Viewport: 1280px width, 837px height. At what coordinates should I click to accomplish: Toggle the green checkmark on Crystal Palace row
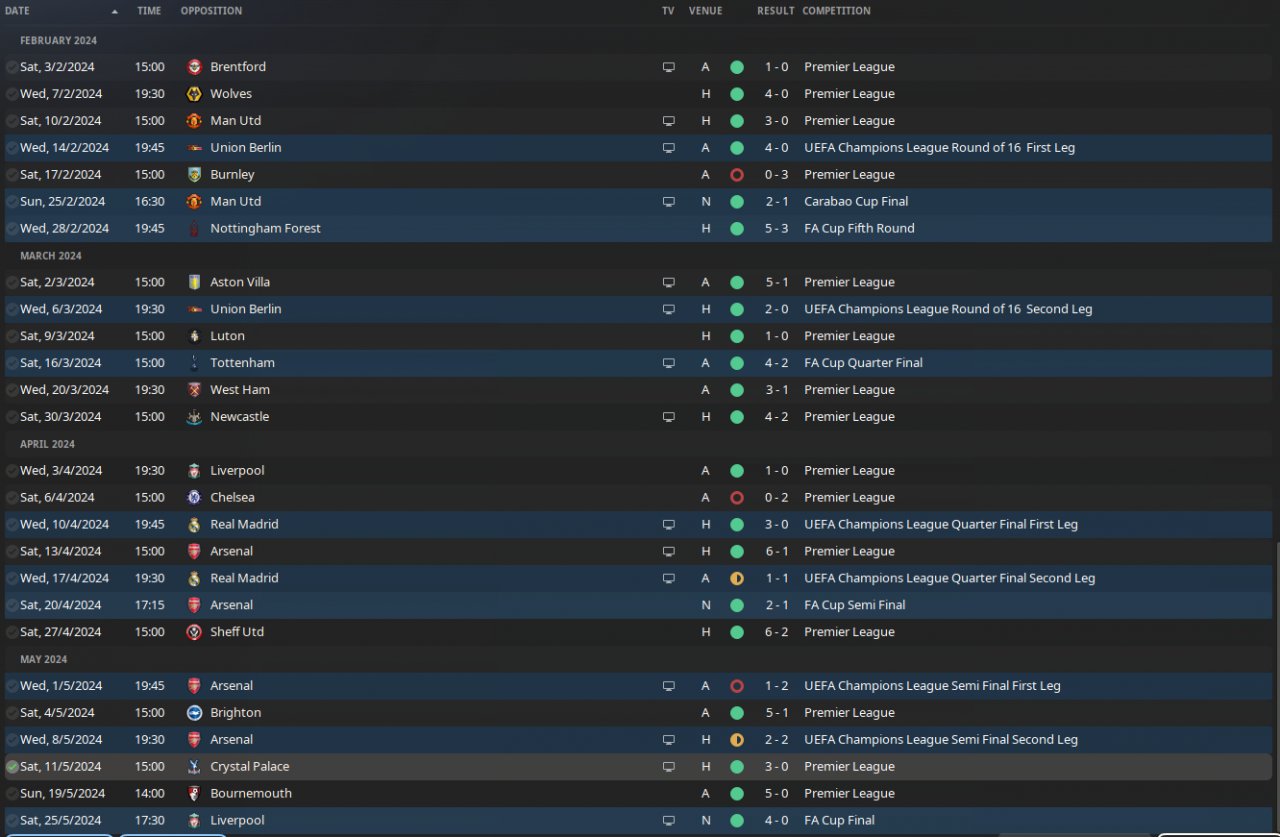click(x=12, y=767)
